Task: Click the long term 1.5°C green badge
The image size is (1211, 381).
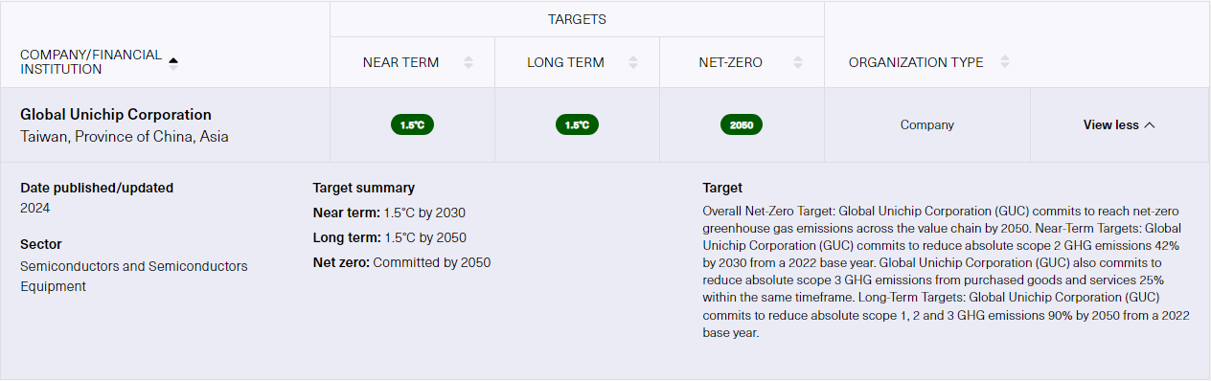Action: [577, 125]
